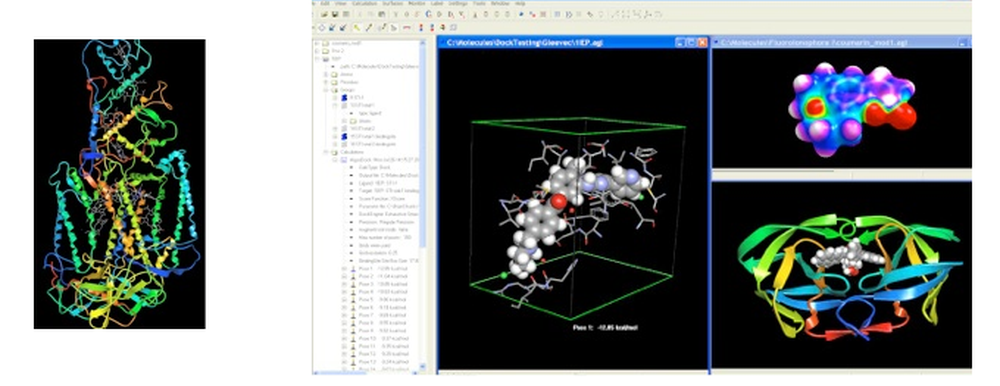Select the yellow pencil tool in the second toolbar
The width and height of the screenshot is (1000, 386).
coord(357,28)
